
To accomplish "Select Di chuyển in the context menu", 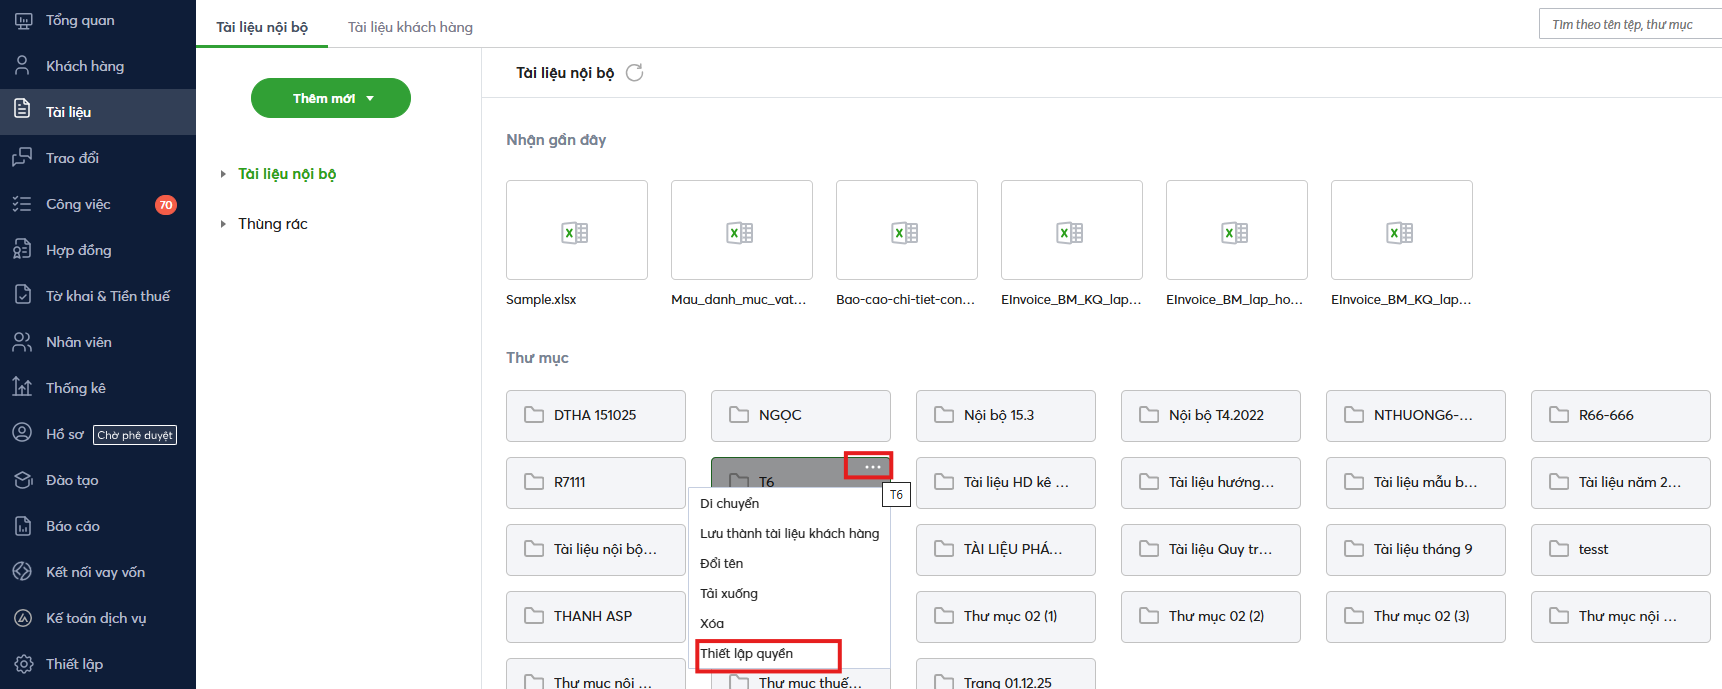I will point(729,504).
